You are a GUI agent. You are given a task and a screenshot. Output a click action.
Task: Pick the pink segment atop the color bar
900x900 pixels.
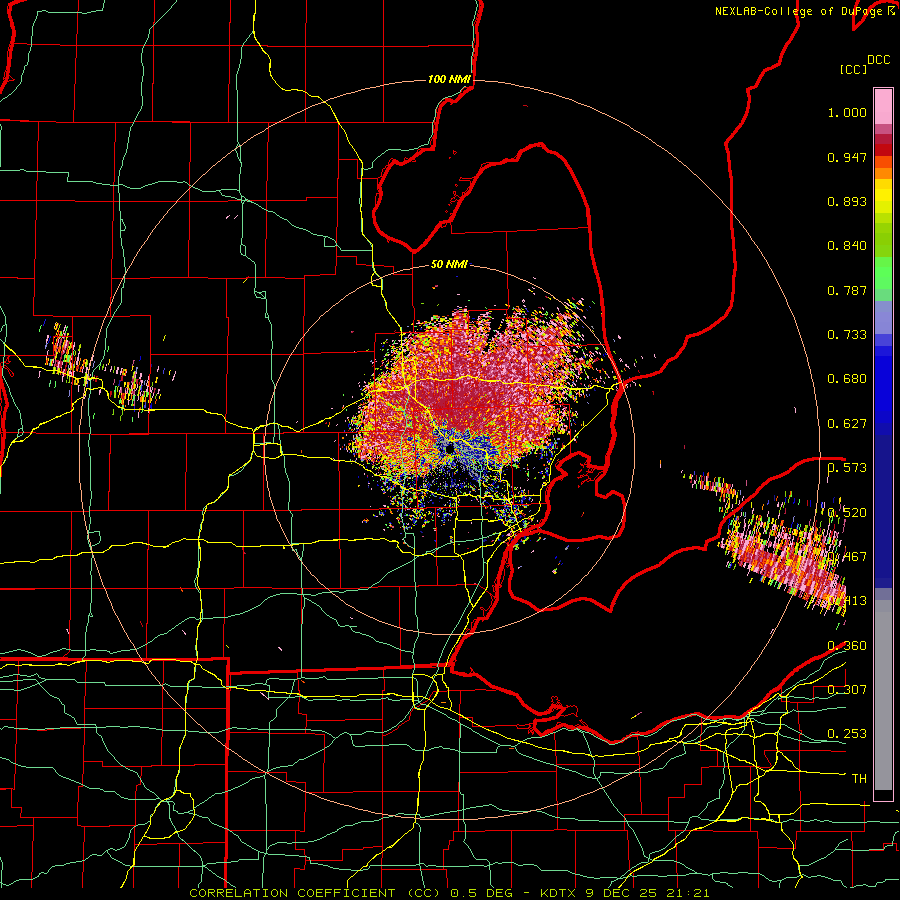click(x=883, y=106)
